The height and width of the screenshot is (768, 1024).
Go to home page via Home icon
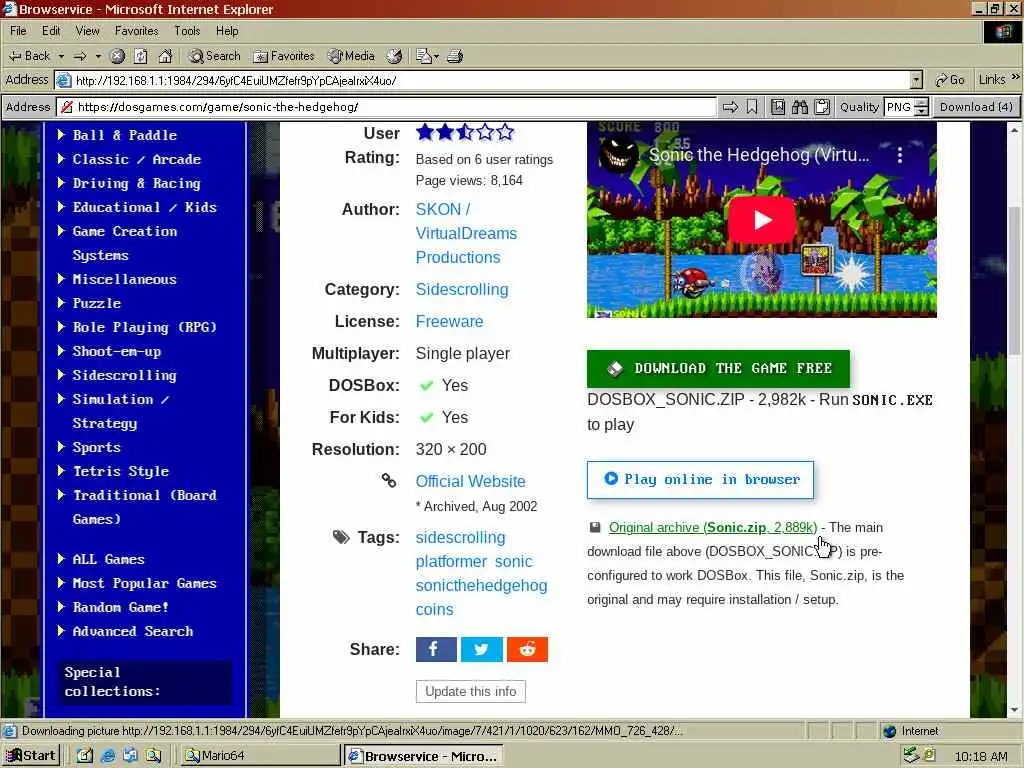click(165, 56)
